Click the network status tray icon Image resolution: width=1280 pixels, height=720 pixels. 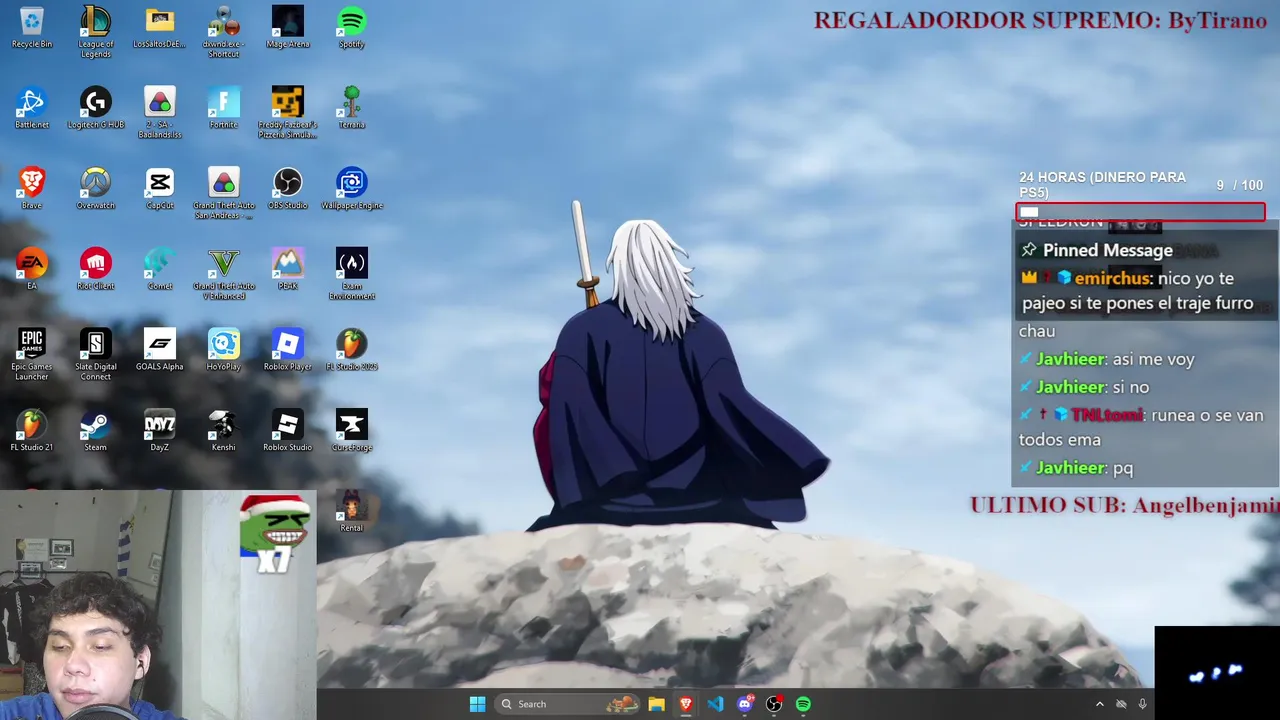(1121, 704)
